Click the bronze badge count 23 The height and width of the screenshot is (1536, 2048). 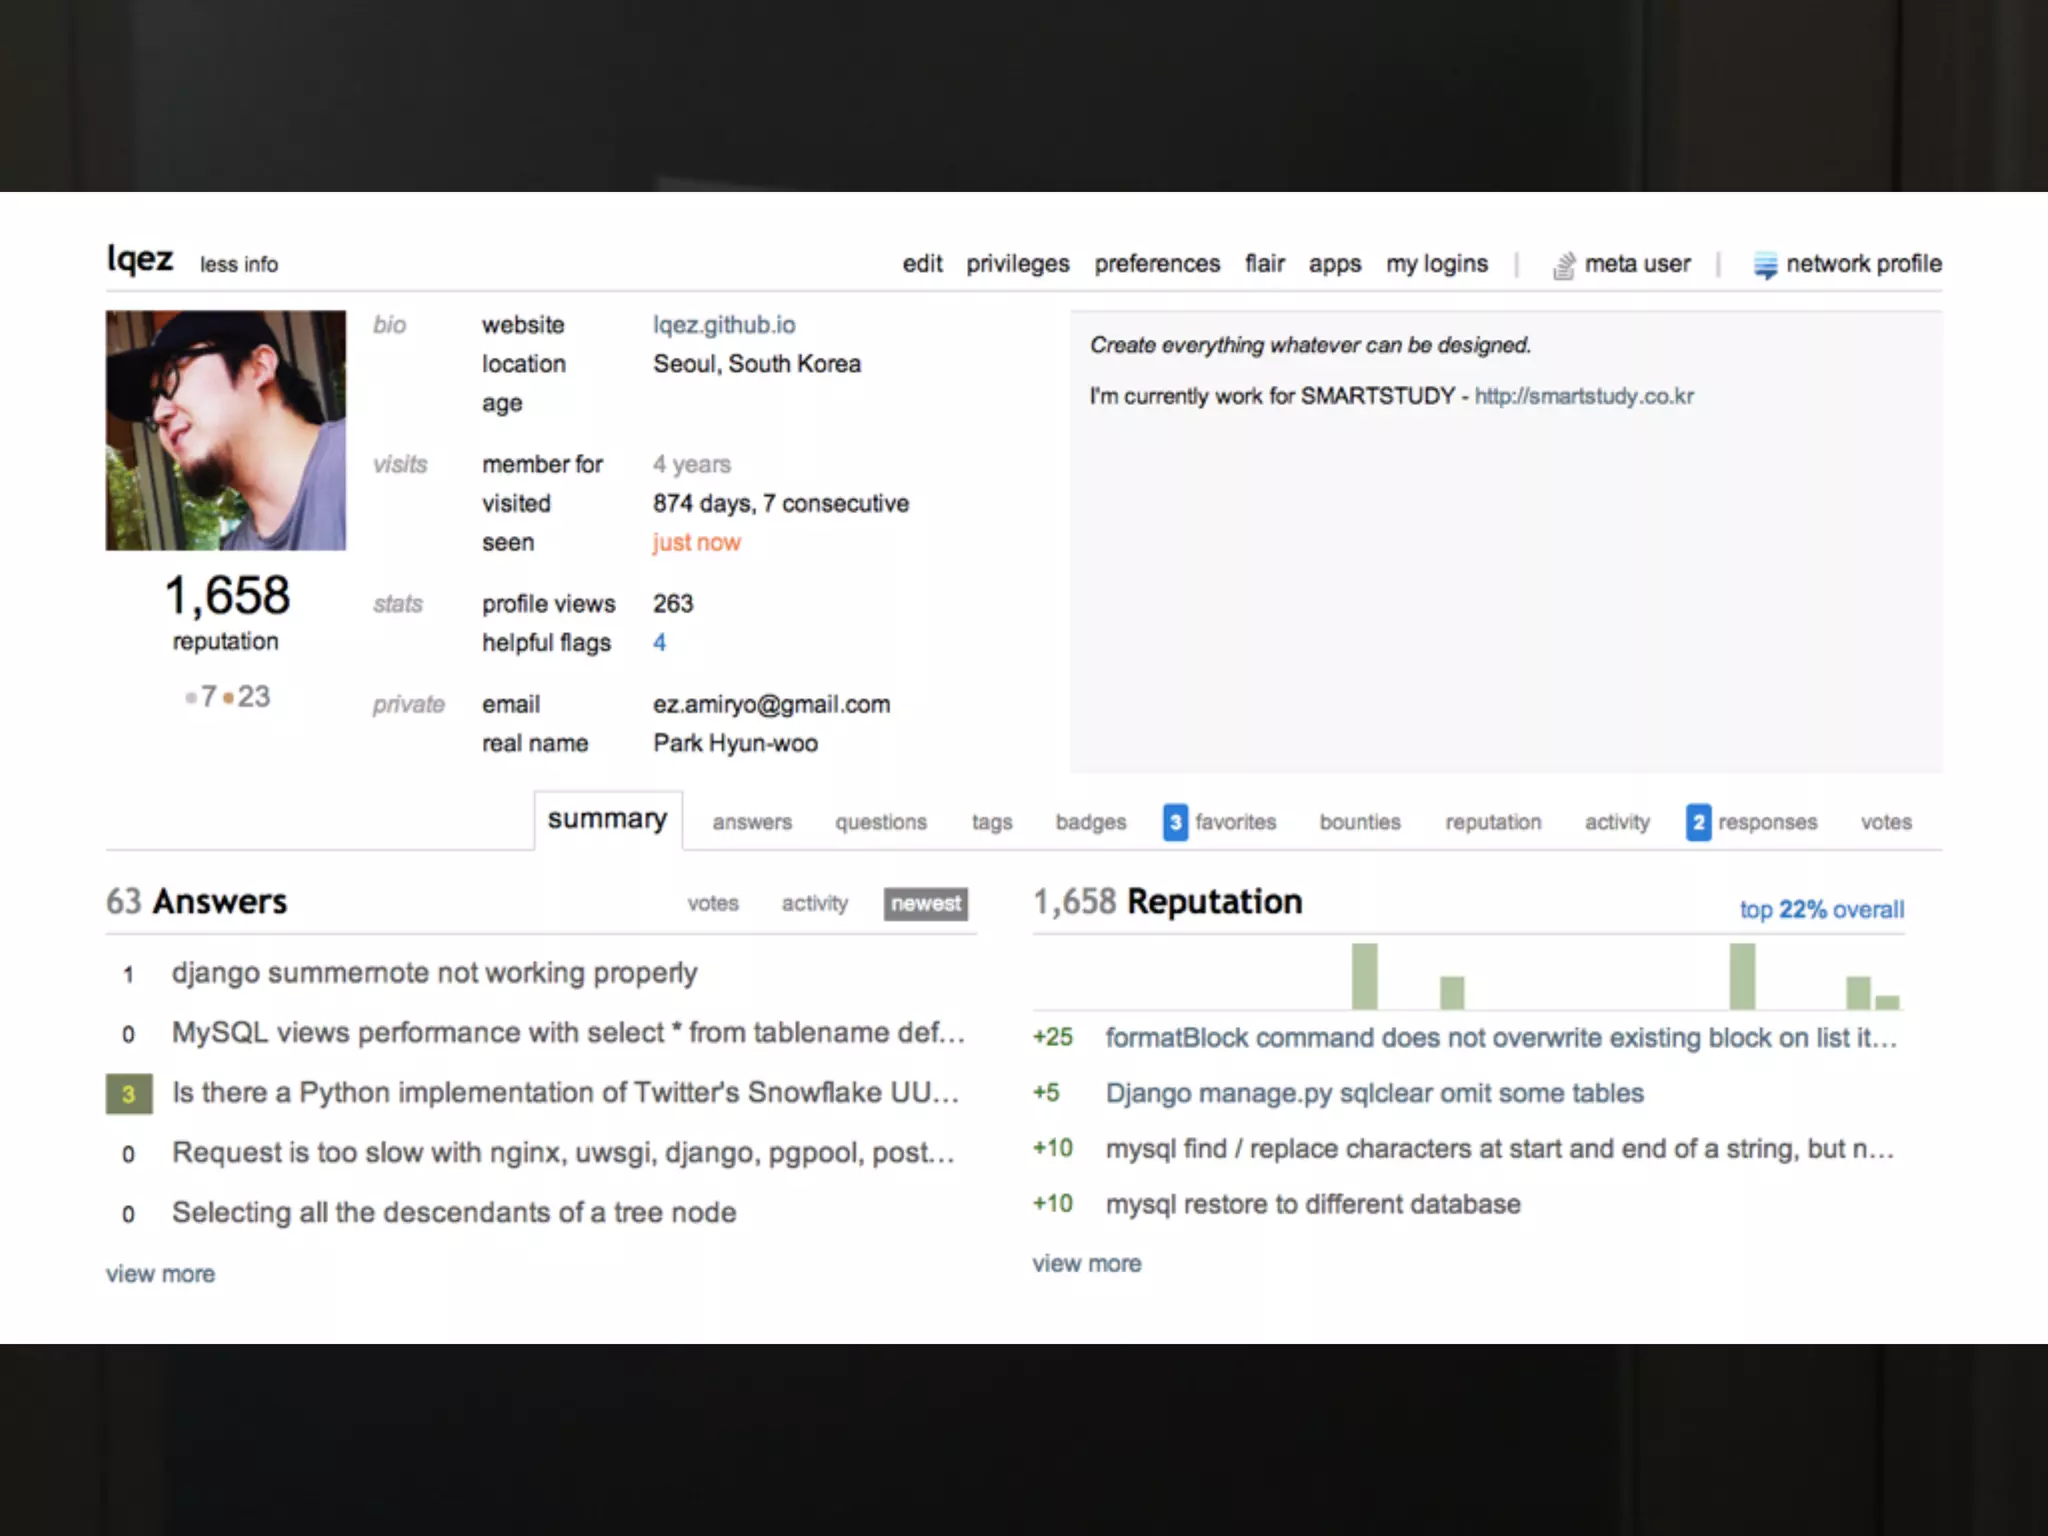tap(253, 696)
